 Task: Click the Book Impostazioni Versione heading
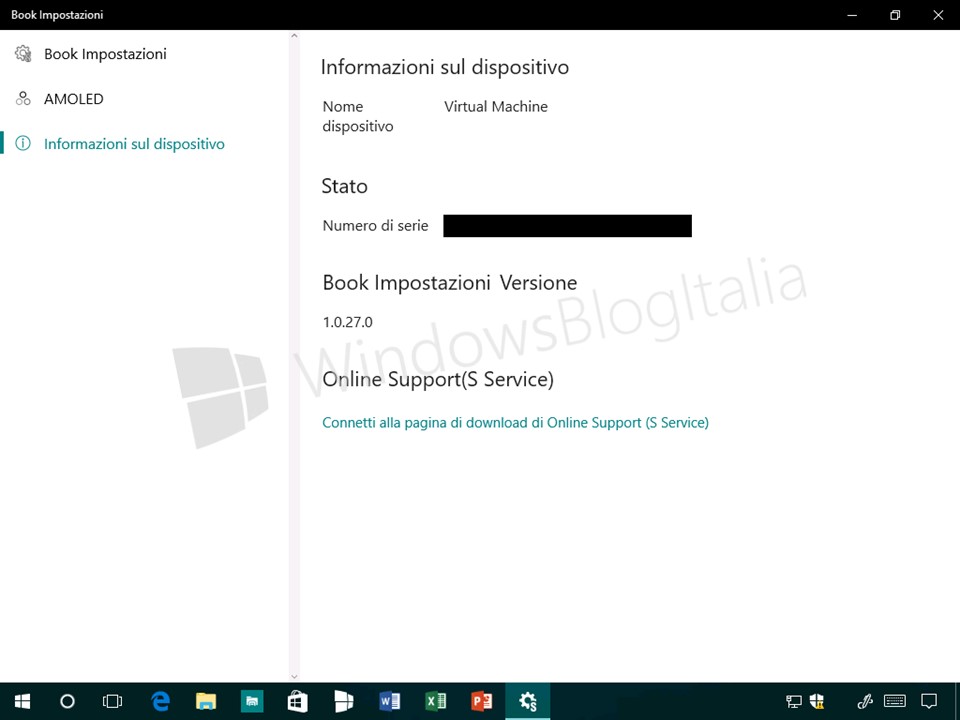[450, 283]
